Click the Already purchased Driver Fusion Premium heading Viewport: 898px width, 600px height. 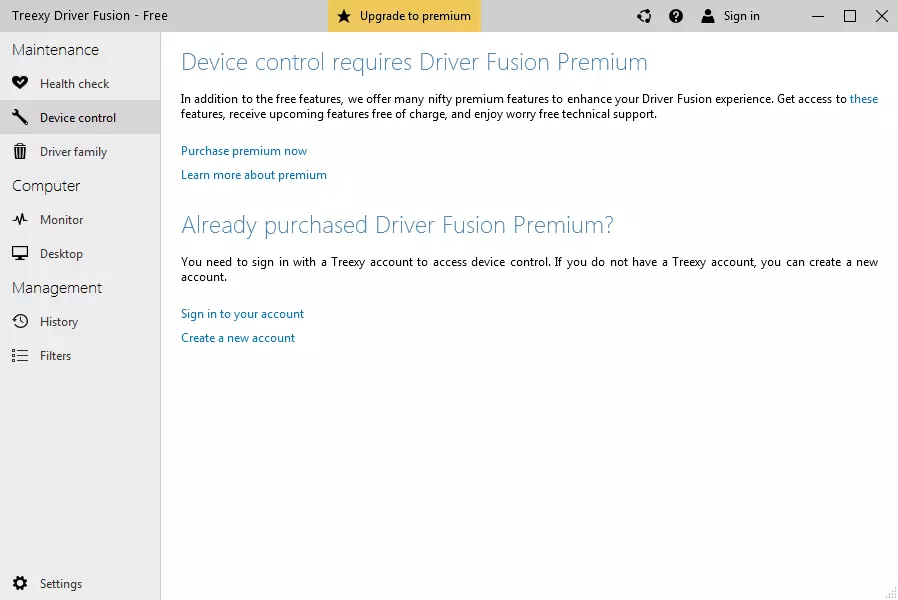tap(397, 226)
